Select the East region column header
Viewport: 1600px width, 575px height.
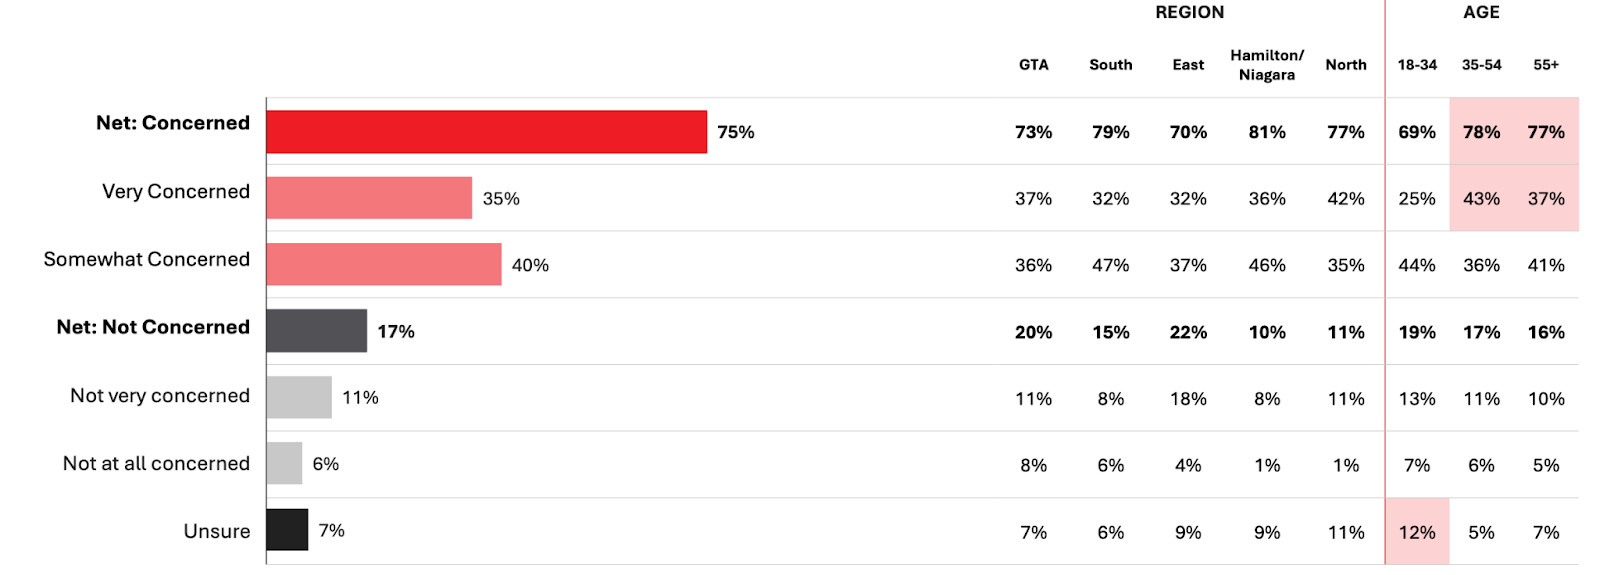(x=1188, y=65)
